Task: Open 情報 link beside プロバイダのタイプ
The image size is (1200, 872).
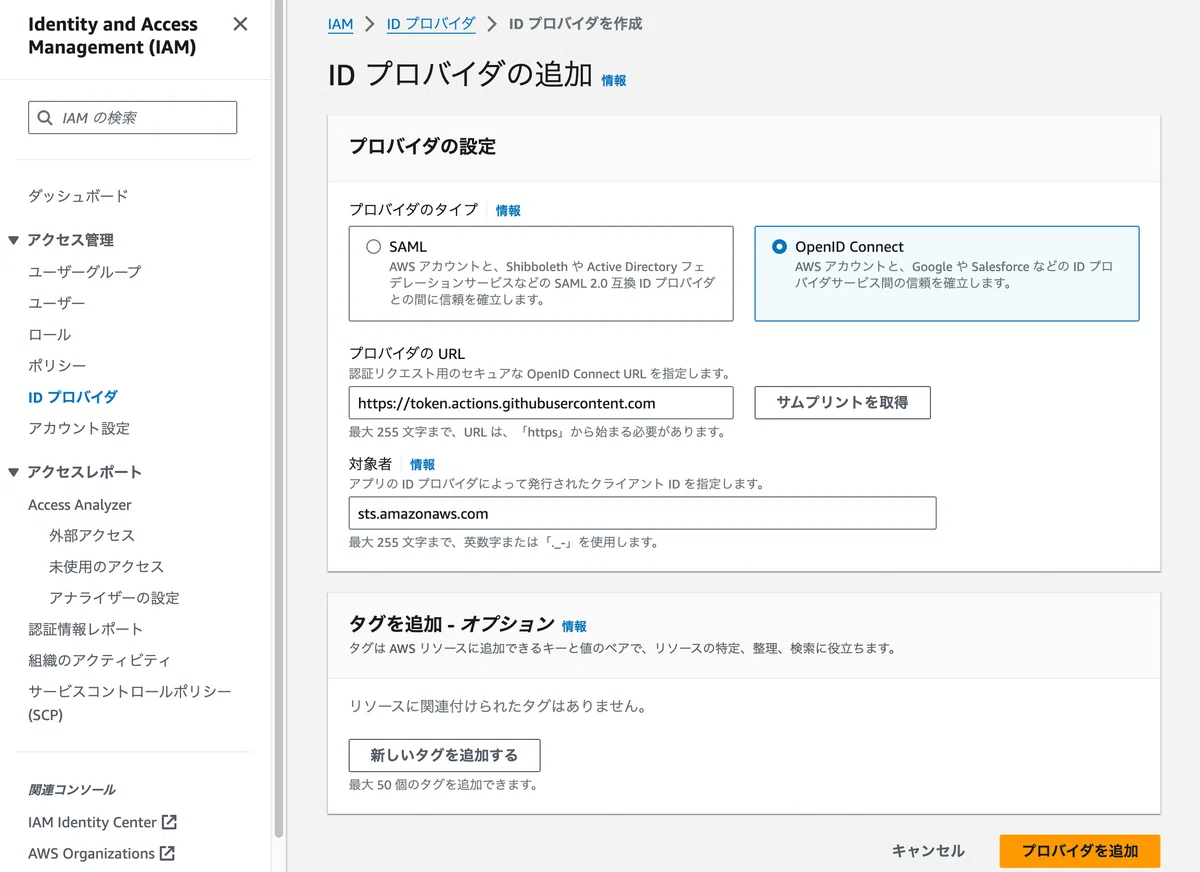Action: pos(508,211)
